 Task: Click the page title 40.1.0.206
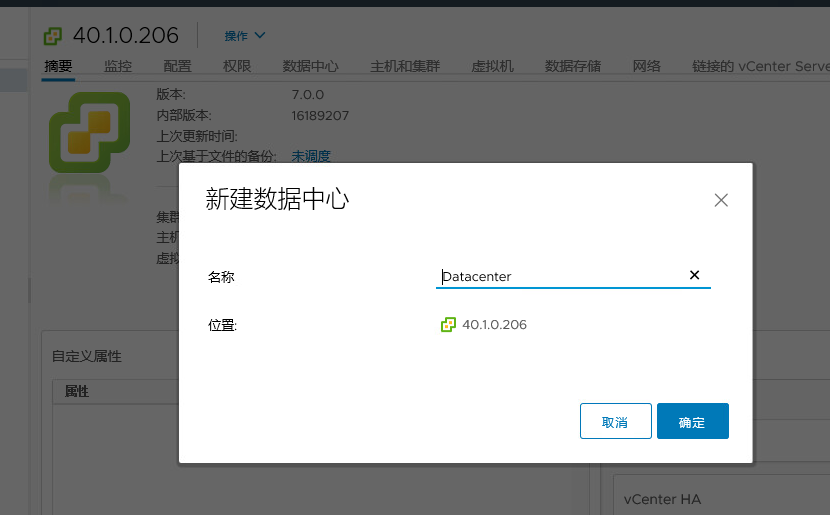pyautogui.click(x=126, y=35)
